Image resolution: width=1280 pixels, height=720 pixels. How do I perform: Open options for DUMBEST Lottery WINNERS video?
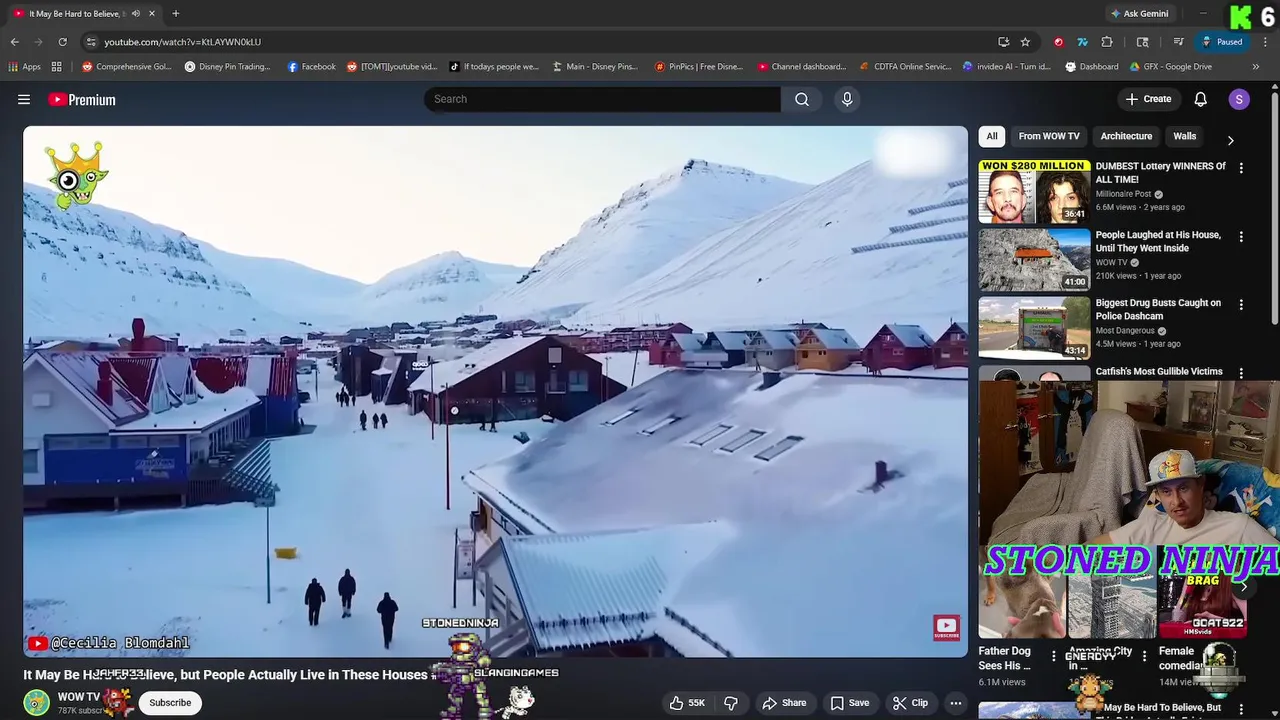[x=1241, y=168]
